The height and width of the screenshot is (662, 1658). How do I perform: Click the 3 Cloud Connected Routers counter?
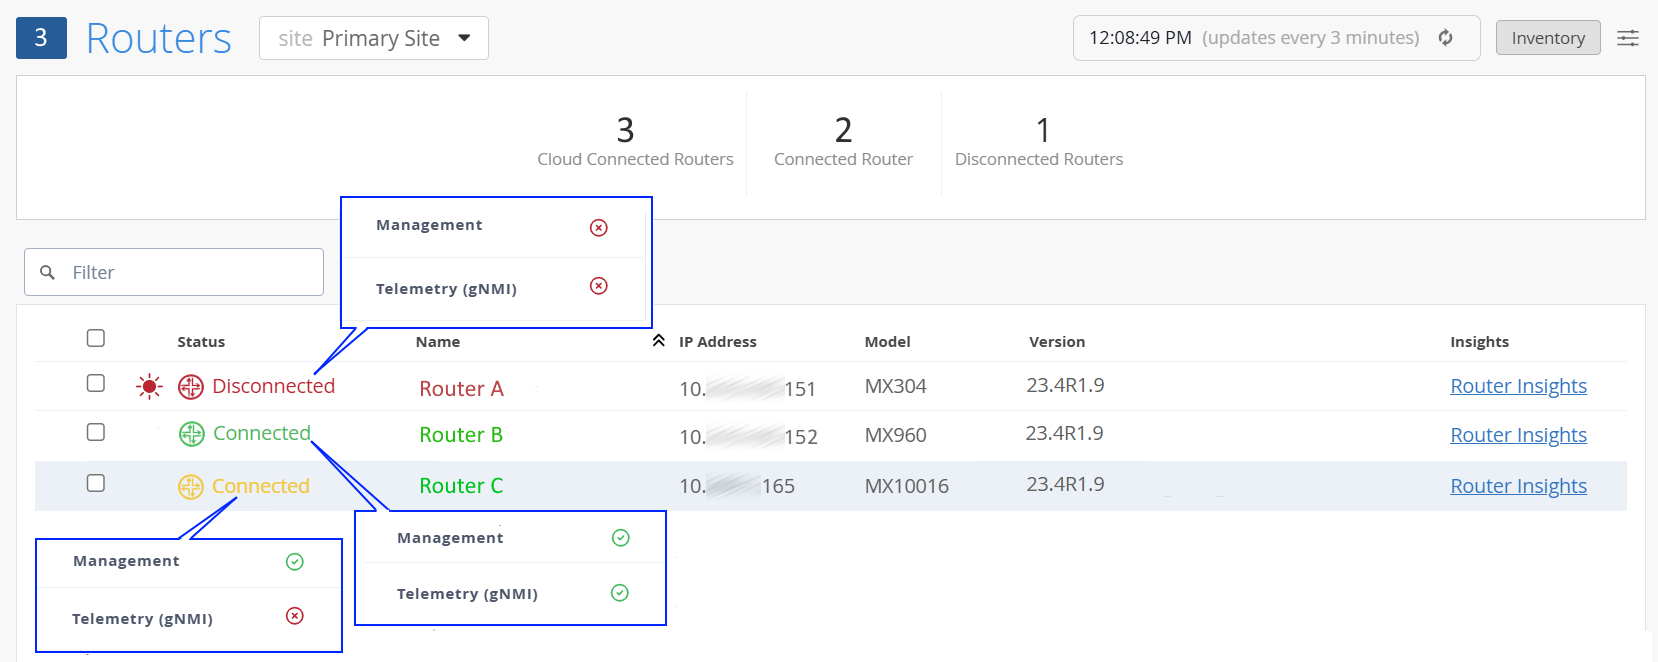click(635, 142)
